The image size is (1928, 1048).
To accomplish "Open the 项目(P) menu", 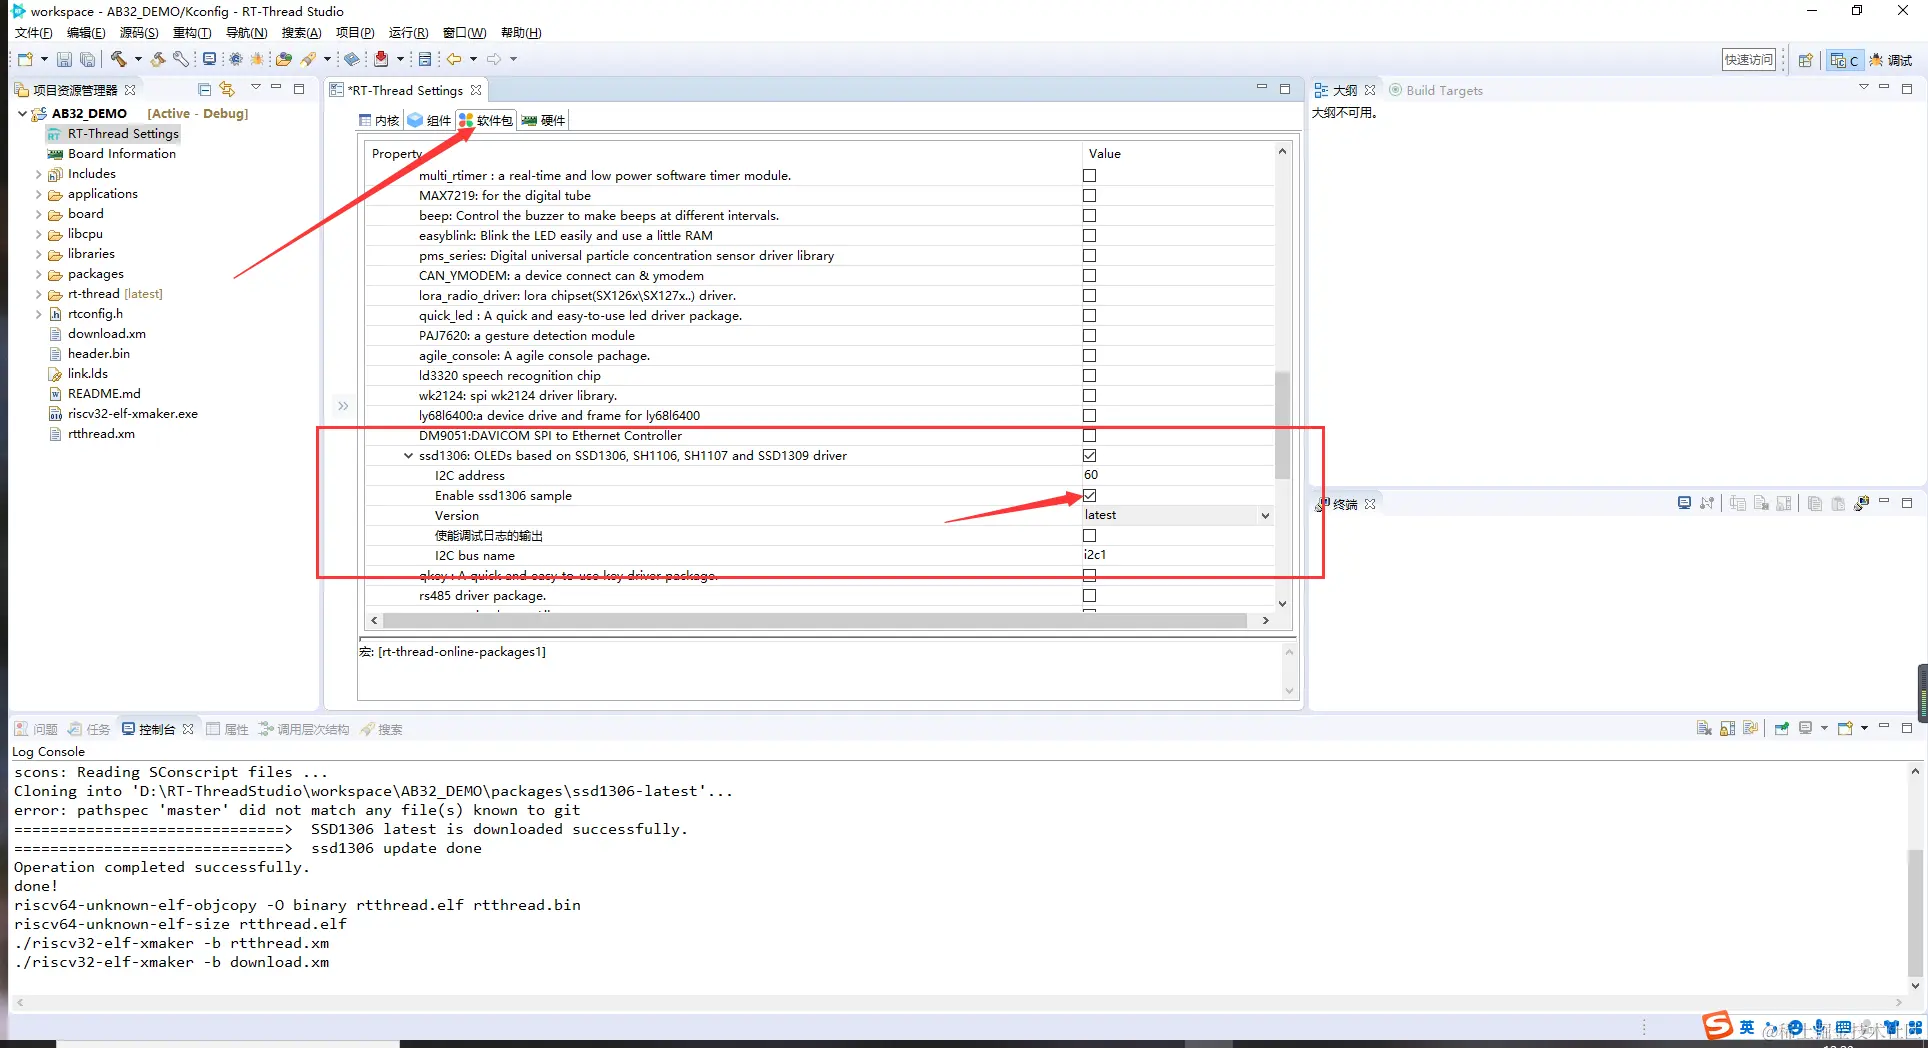I will [x=355, y=33].
